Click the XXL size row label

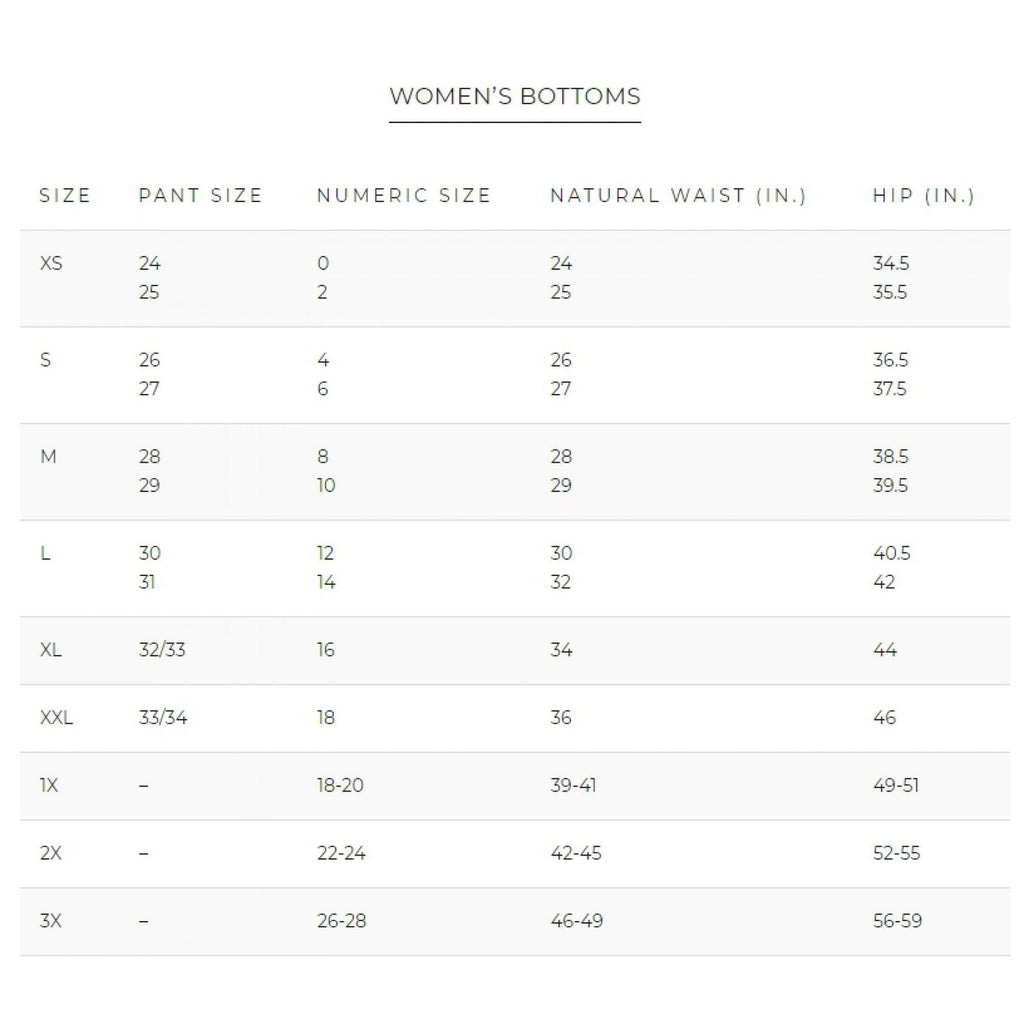click(56, 718)
